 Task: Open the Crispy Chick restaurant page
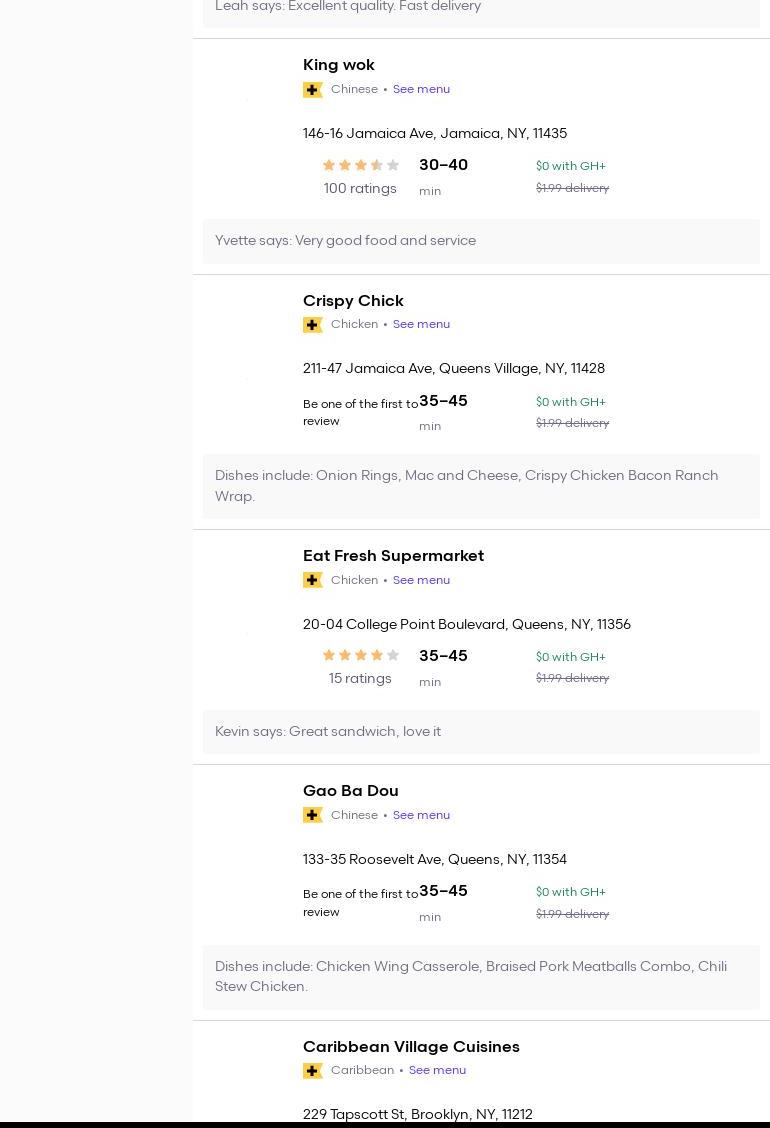pos(353,301)
